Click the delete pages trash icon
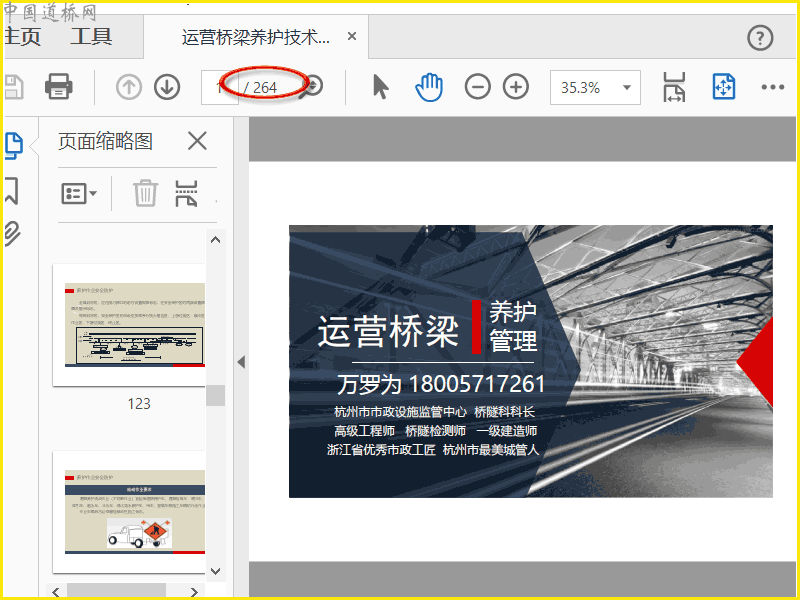Screen dimensions: 800x600 (x=145, y=193)
